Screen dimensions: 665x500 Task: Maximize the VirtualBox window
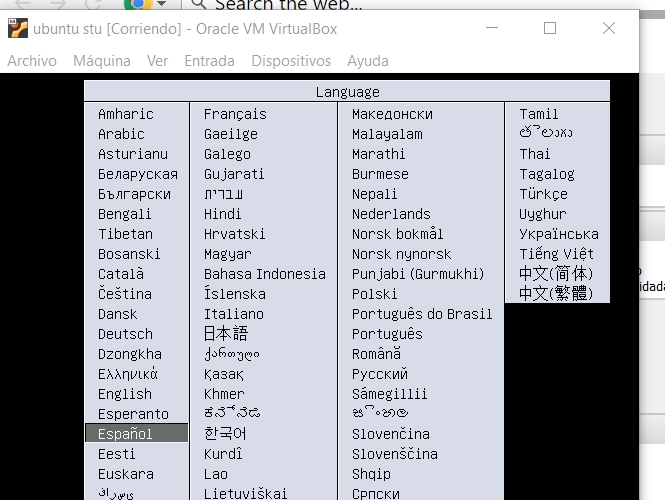pos(550,28)
